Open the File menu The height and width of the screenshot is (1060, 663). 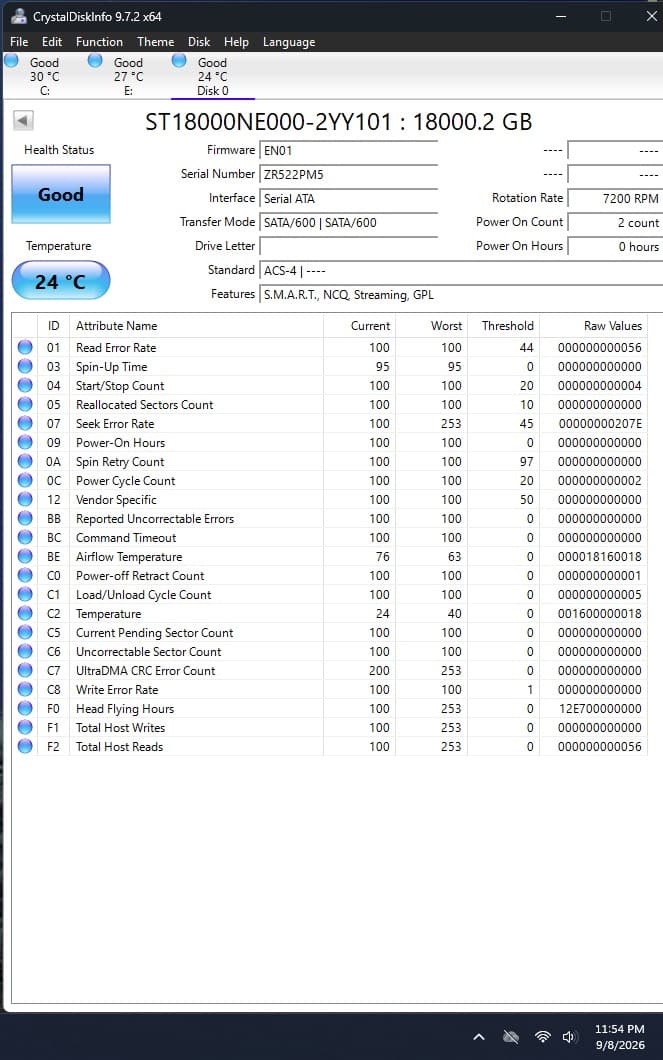click(19, 42)
